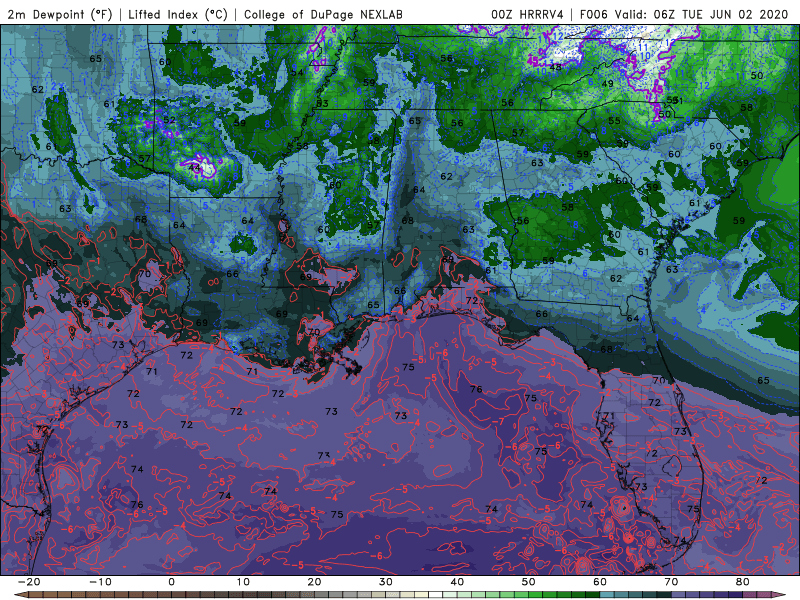Viewport: 800px width, 600px height.
Task: Click the 44 dewpoint value on the map
Action: (194, 168)
